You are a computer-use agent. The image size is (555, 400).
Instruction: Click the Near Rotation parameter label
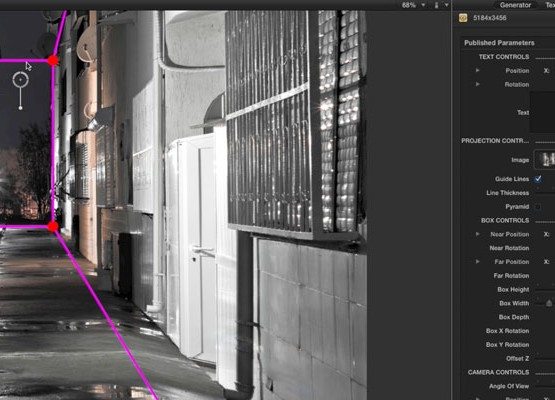pyautogui.click(x=509, y=248)
